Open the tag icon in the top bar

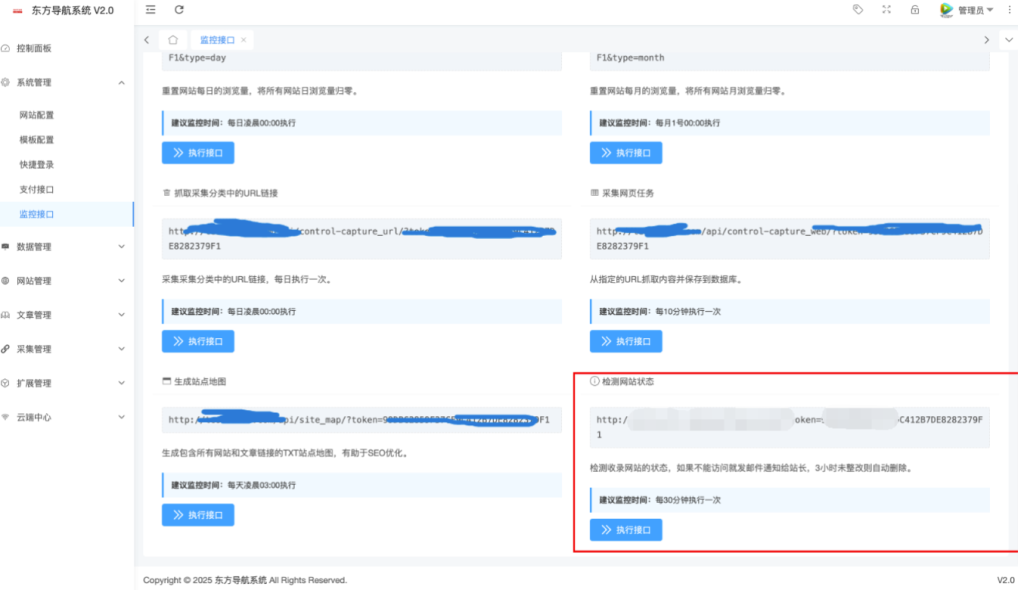pos(858,10)
